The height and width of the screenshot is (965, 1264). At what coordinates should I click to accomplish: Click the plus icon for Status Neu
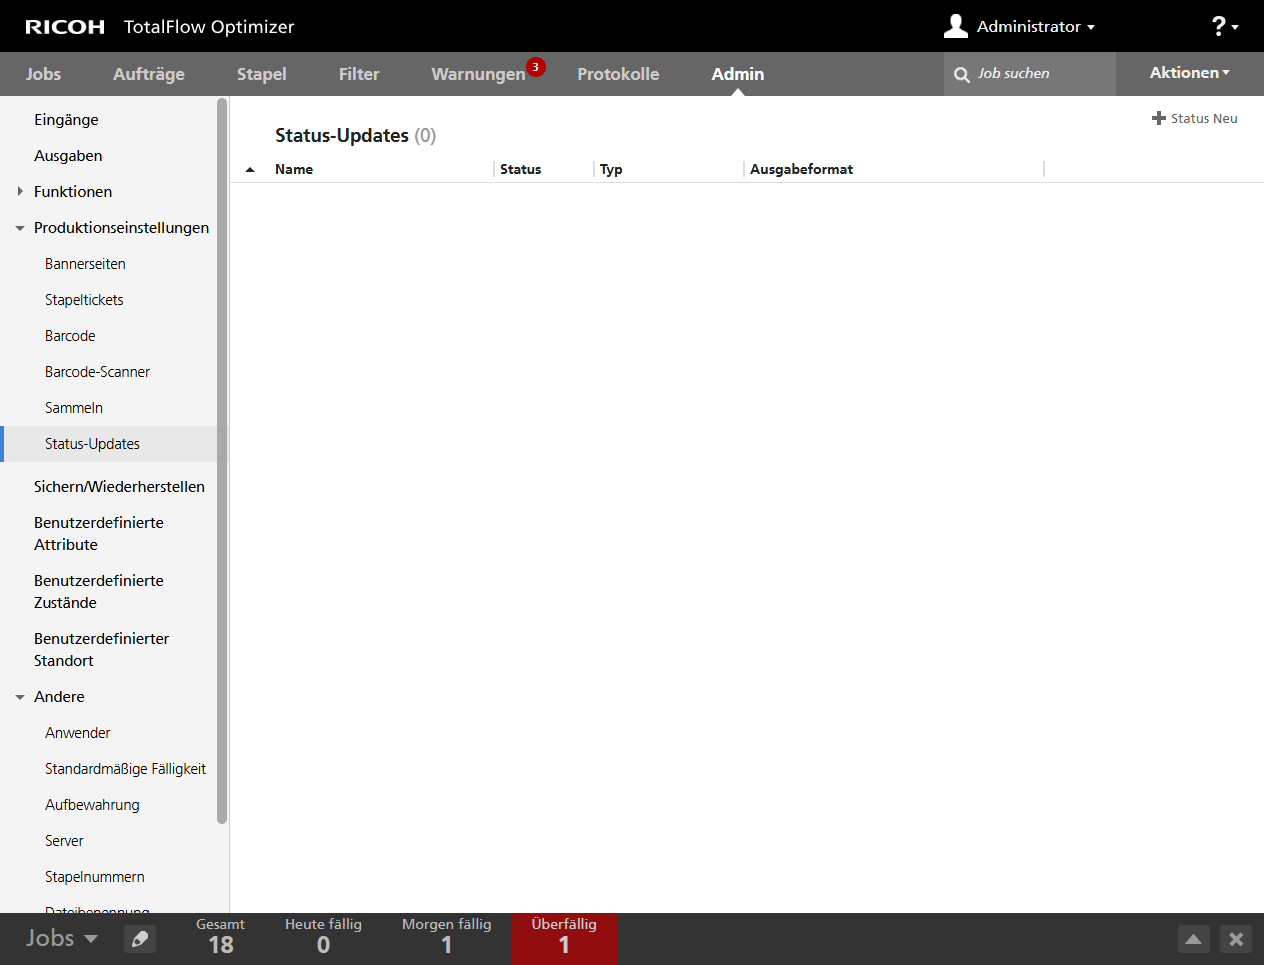[x=1158, y=118]
